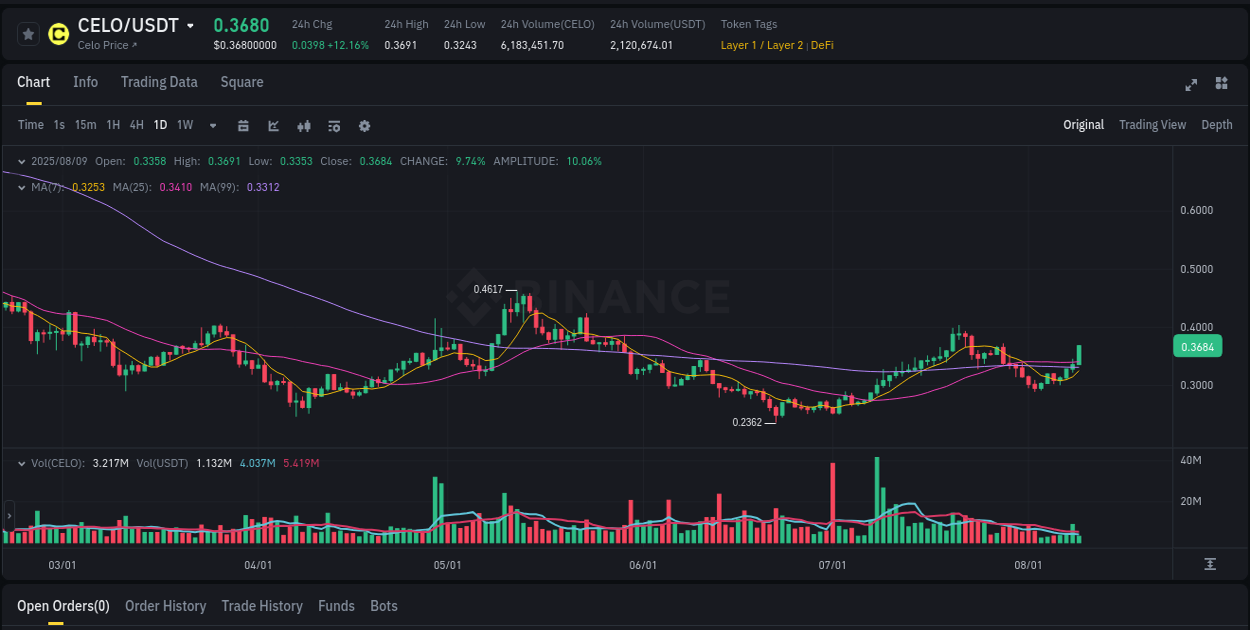Expand chart fullscreen with diagonal arrows icon
This screenshot has height=630, width=1250.
[1190, 85]
